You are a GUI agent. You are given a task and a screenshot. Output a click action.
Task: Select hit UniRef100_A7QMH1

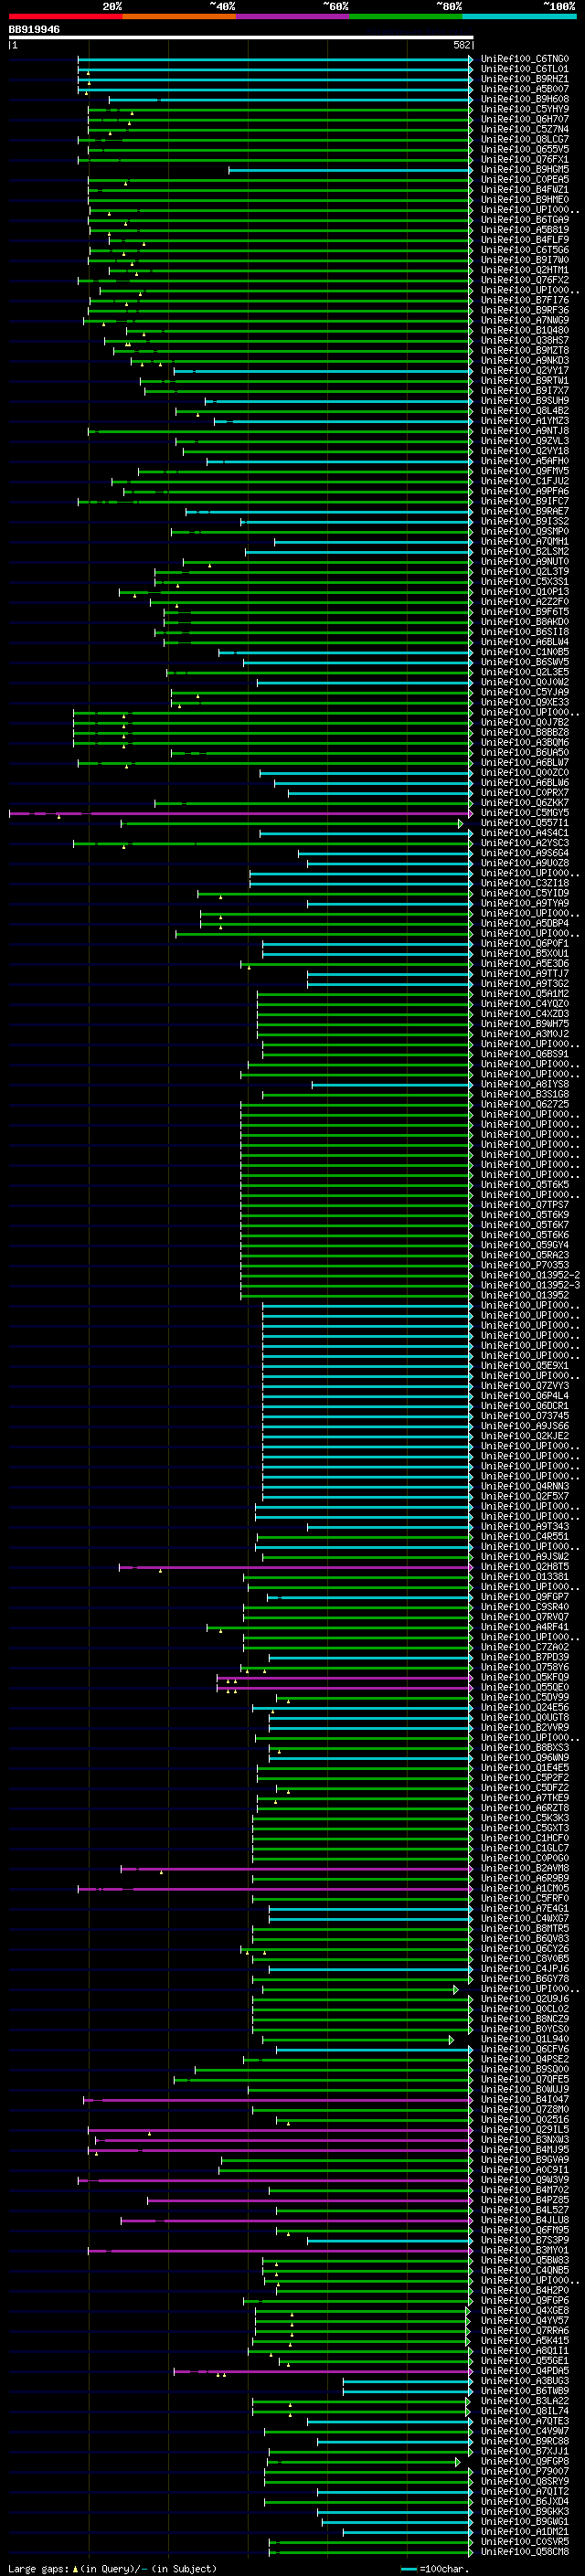click(x=524, y=542)
